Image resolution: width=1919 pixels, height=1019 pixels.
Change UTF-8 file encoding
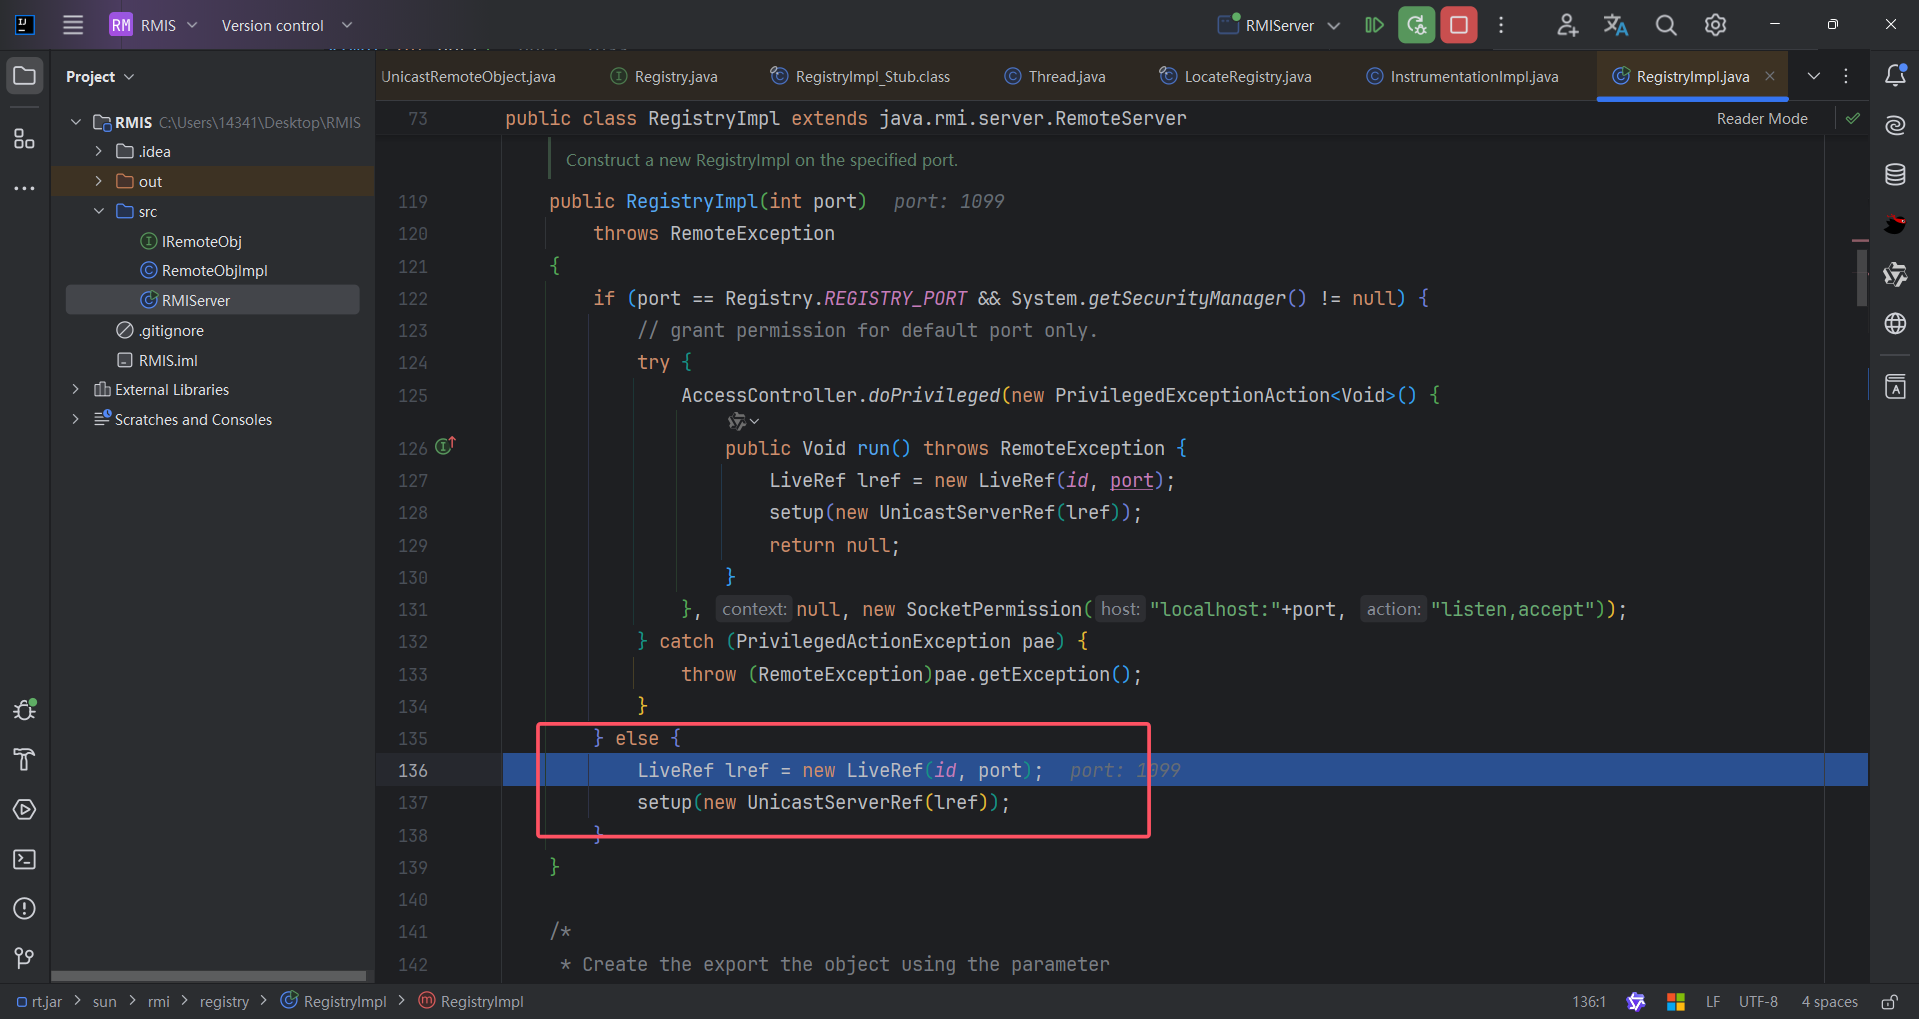tap(1758, 1001)
